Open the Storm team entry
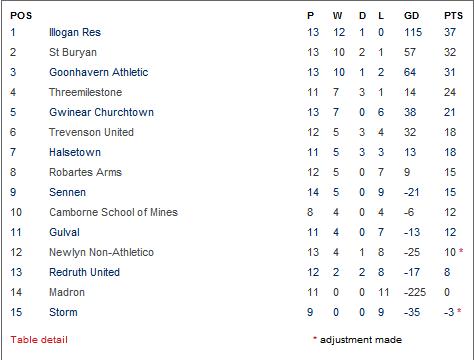The width and height of the screenshot is (474, 361). [x=63, y=312]
